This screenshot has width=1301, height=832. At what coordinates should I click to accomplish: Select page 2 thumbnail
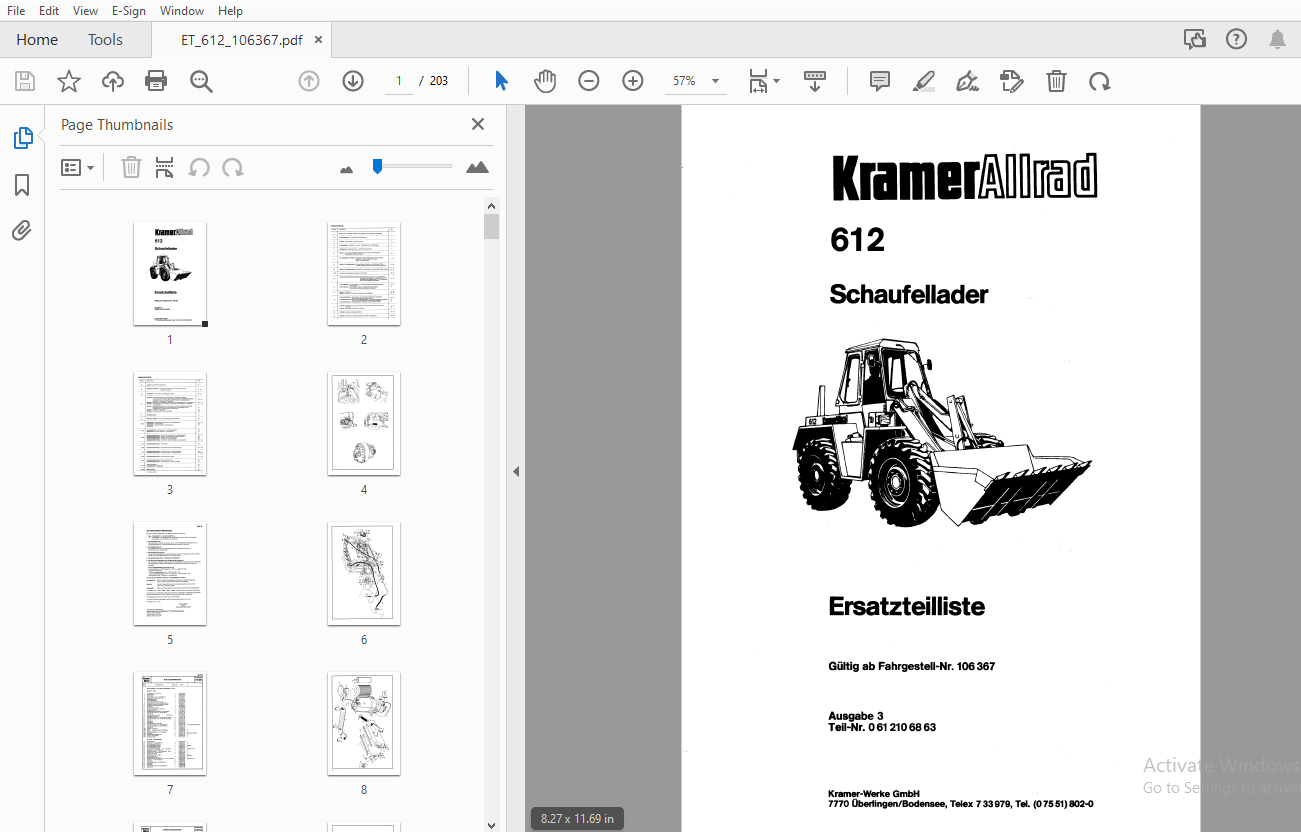coord(364,274)
